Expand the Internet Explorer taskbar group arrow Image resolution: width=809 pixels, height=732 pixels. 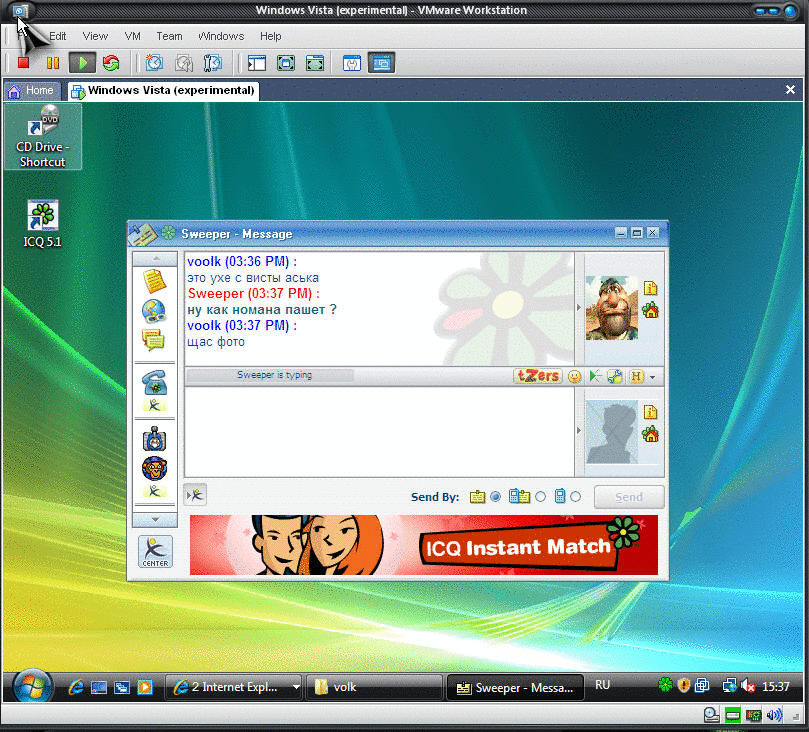tap(296, 687)
